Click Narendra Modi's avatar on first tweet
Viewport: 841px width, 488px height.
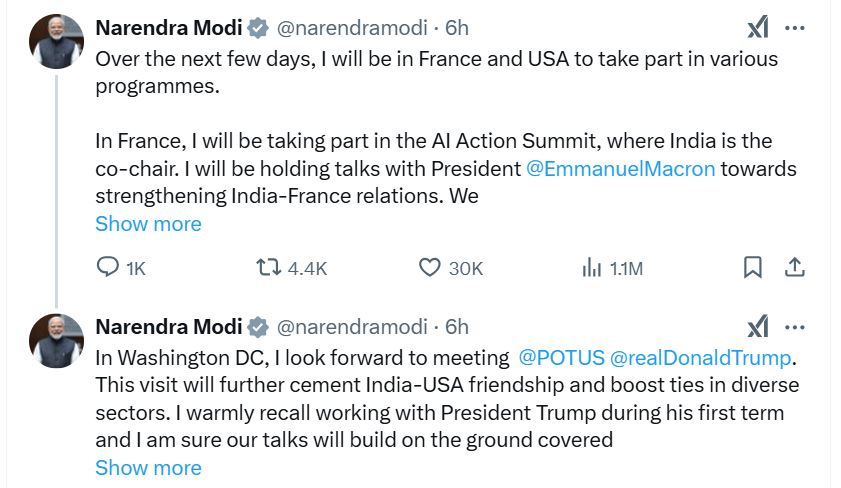coord(56,41)
